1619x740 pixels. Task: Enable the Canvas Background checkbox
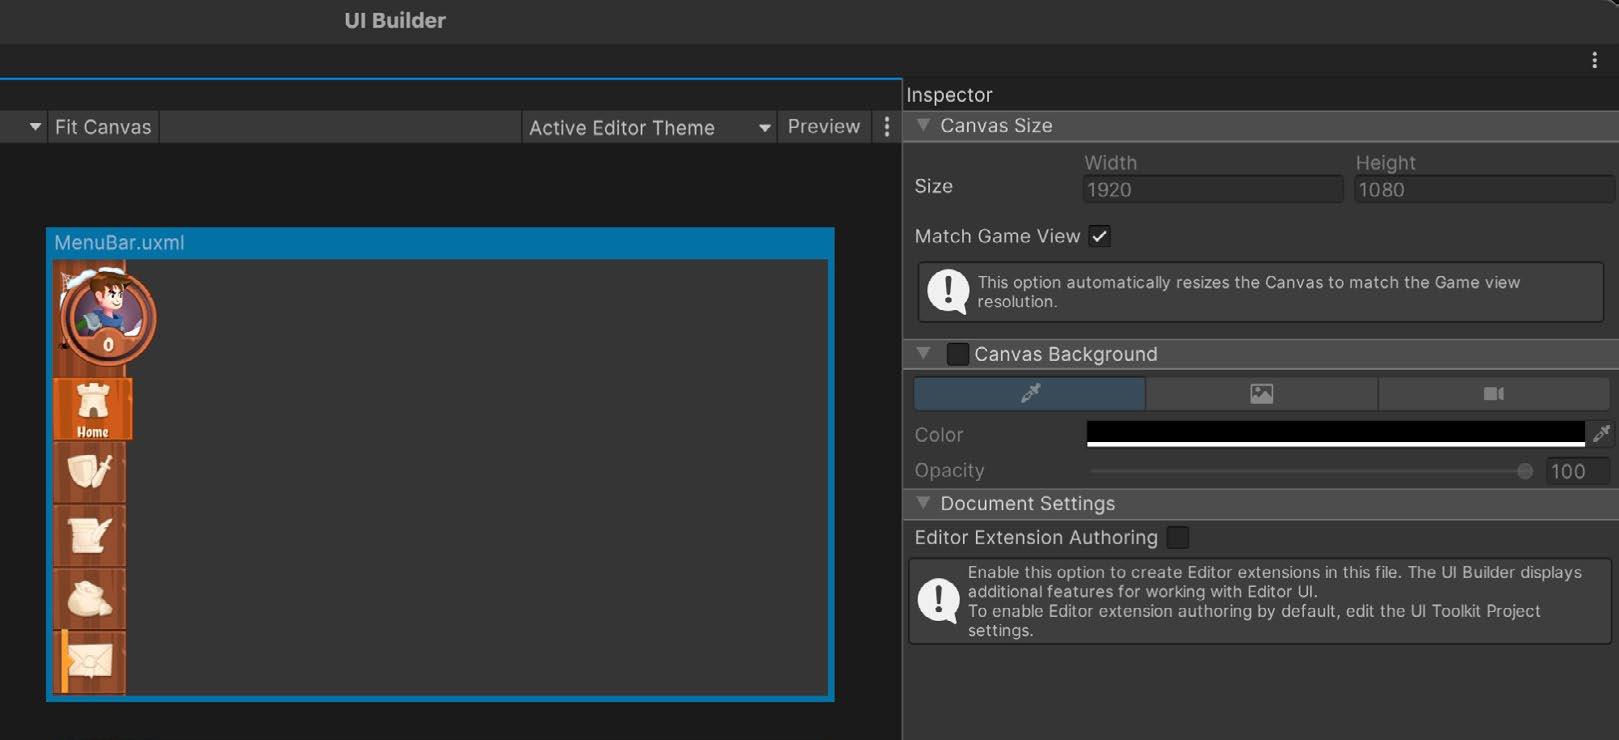(957, 354)
